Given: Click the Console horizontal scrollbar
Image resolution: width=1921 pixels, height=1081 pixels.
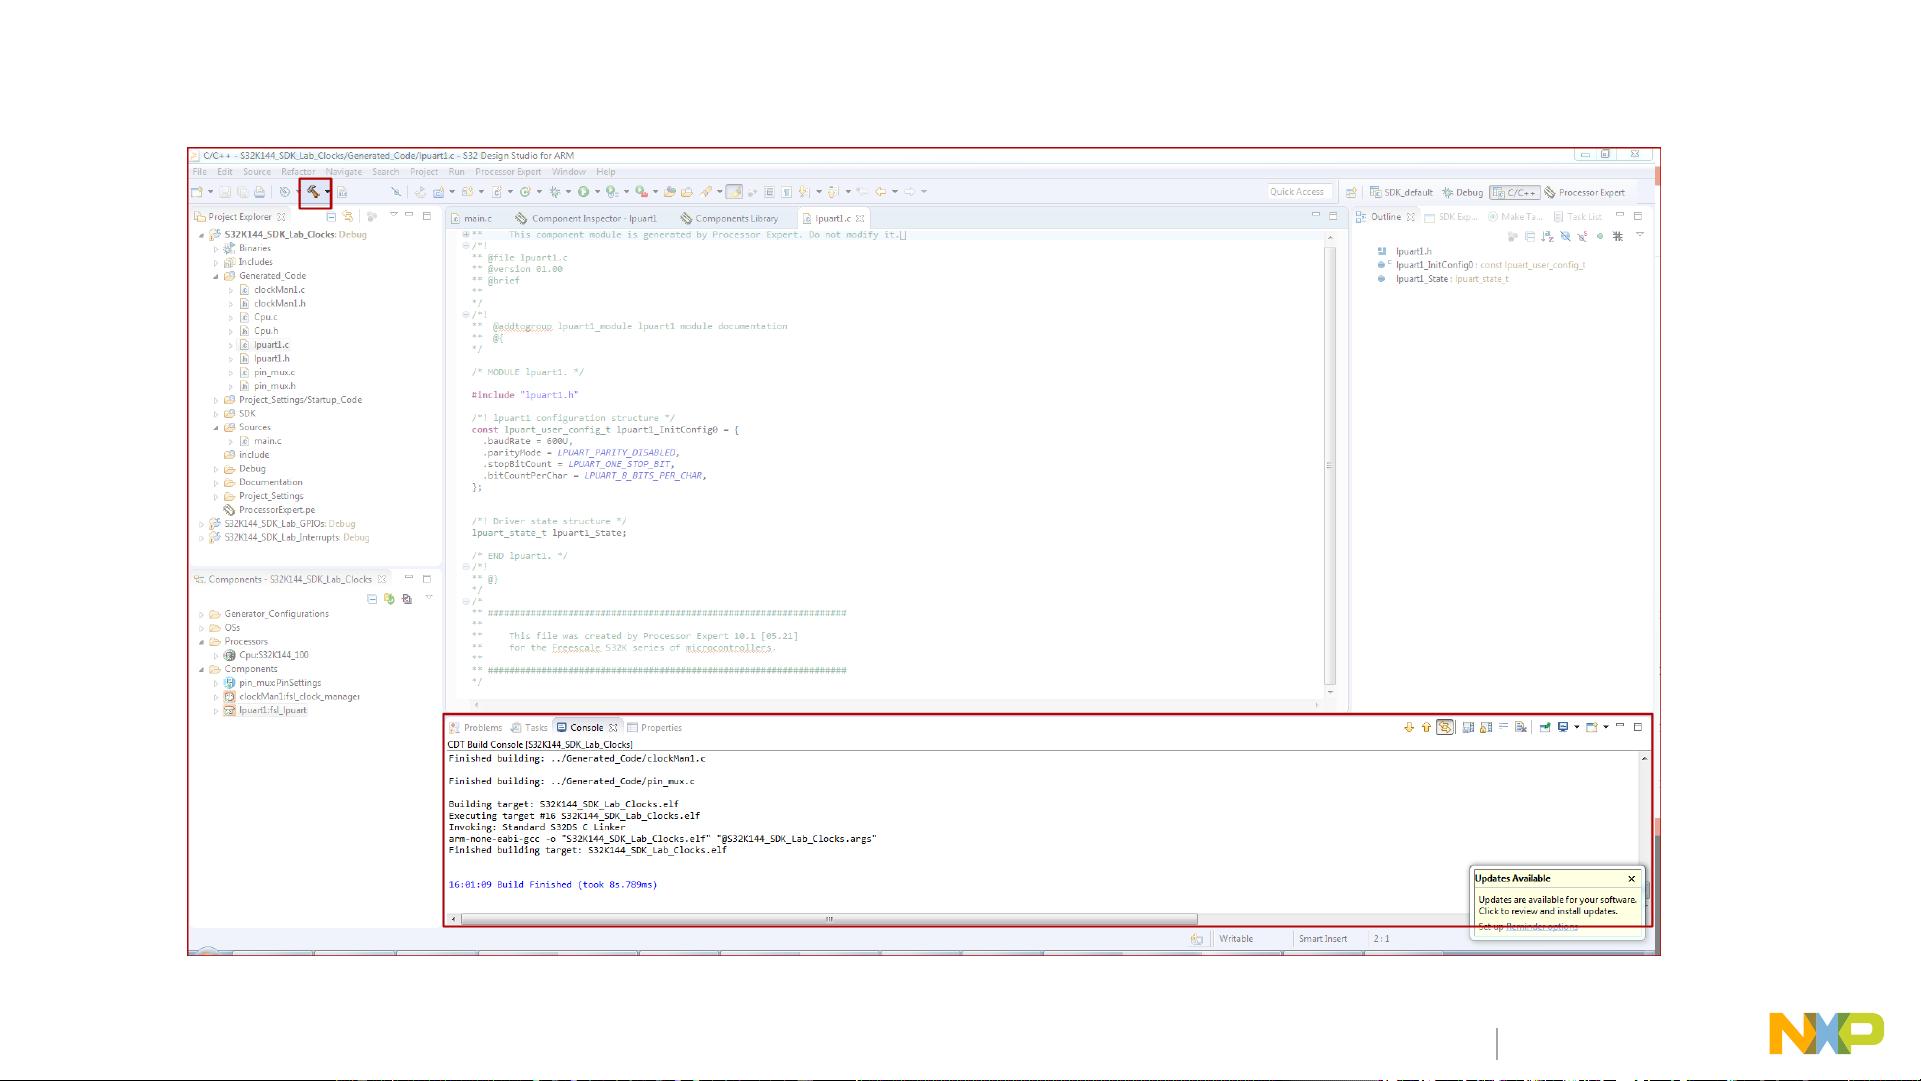Looking at the screenshot, I should click(828, 919).
